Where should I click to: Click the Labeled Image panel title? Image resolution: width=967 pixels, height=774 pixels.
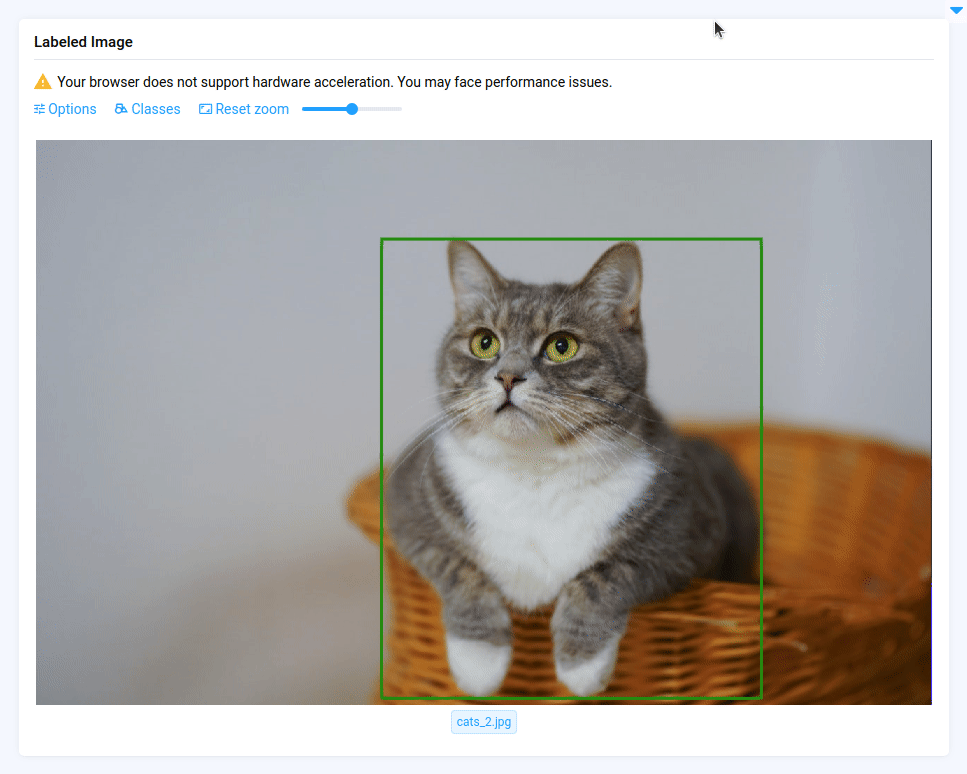pyautogui.click(x=83, y=42)
